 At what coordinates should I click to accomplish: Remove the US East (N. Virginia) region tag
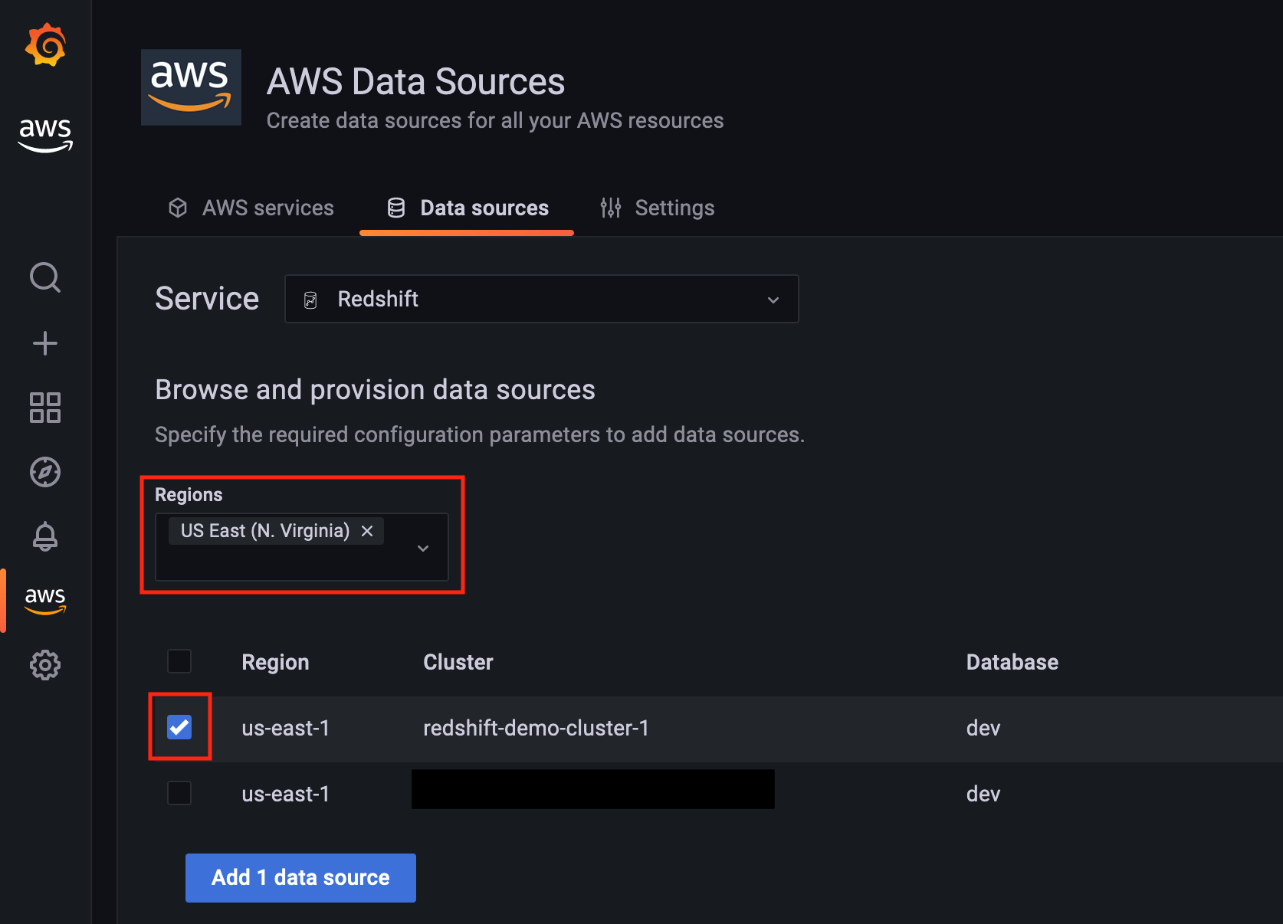367,530
